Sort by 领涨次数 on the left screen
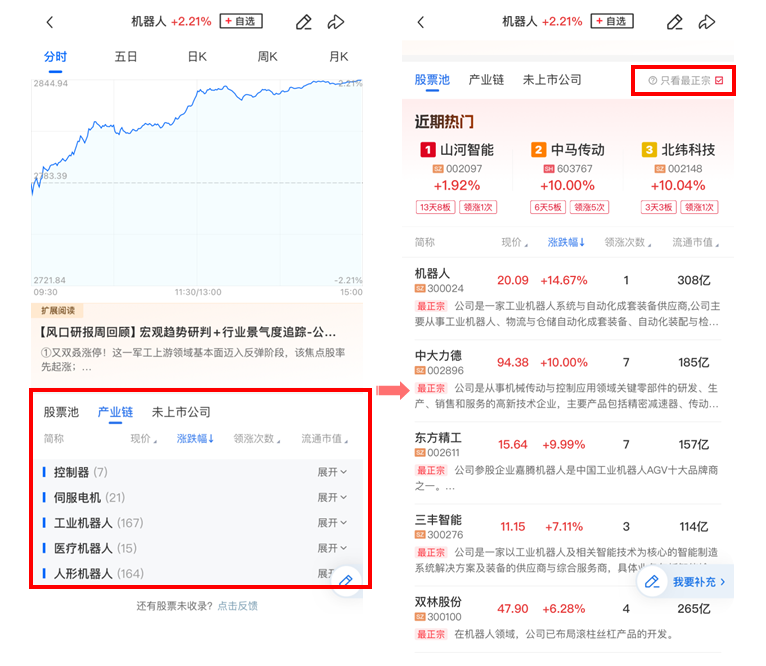The image size is (766, 666). [x=257, y=438]
